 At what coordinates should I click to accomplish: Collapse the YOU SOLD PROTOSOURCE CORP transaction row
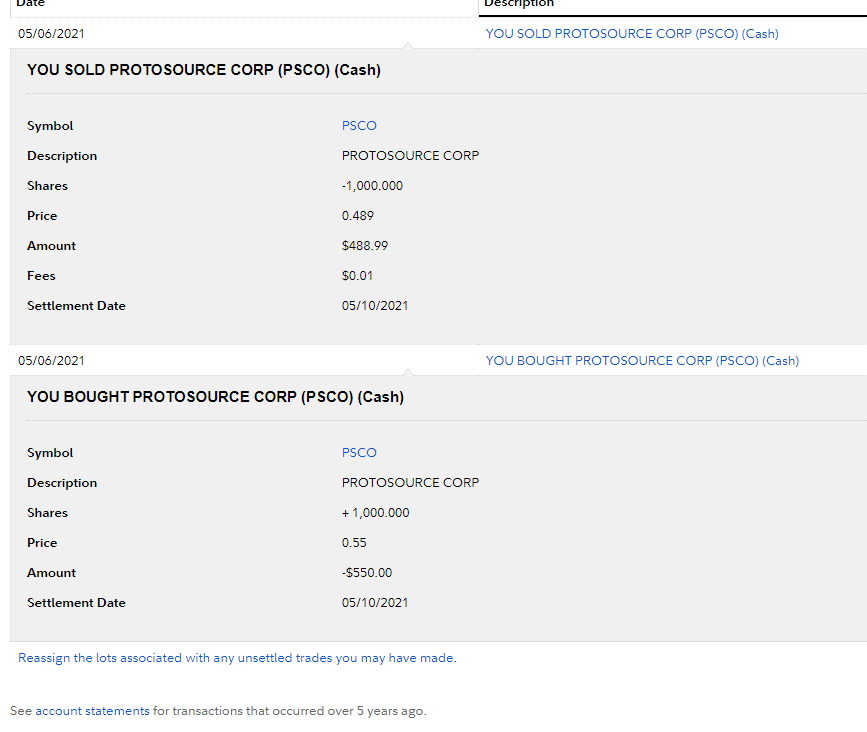coord(631,34)
